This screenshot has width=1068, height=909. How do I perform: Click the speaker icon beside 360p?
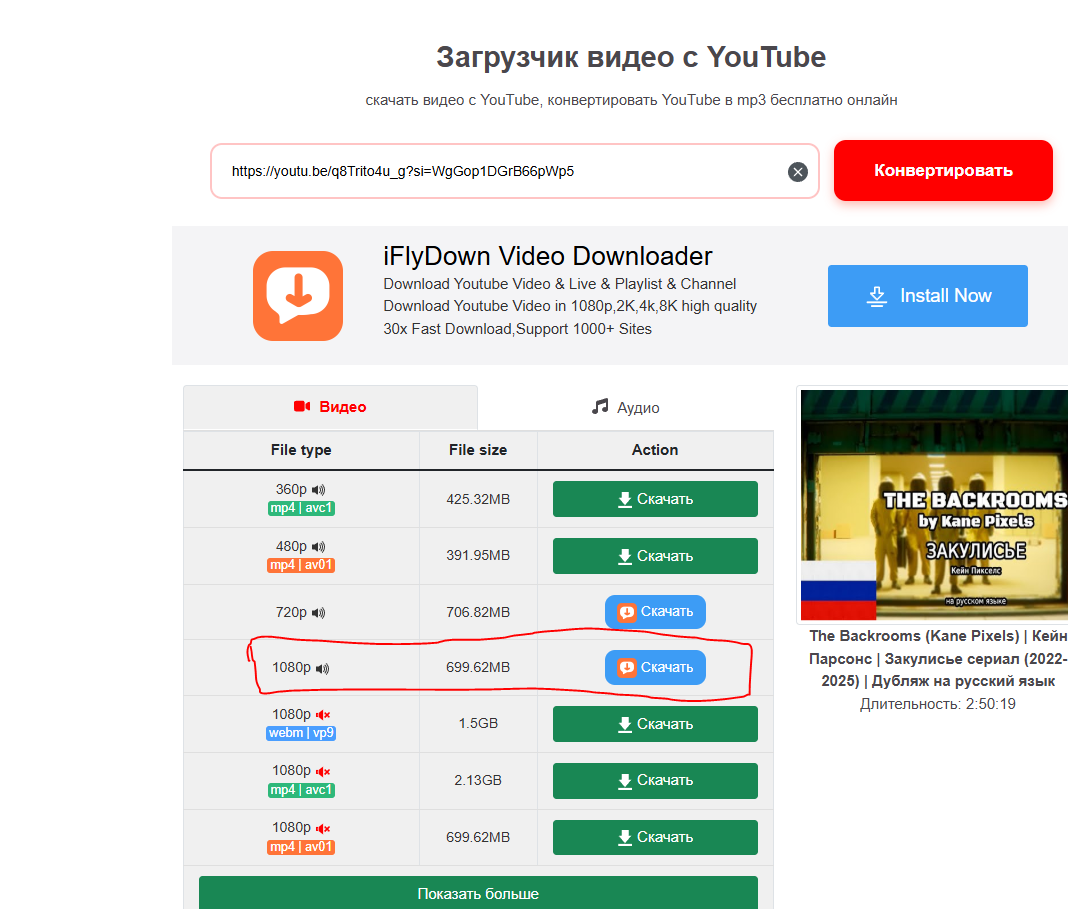tap(319, 490)
